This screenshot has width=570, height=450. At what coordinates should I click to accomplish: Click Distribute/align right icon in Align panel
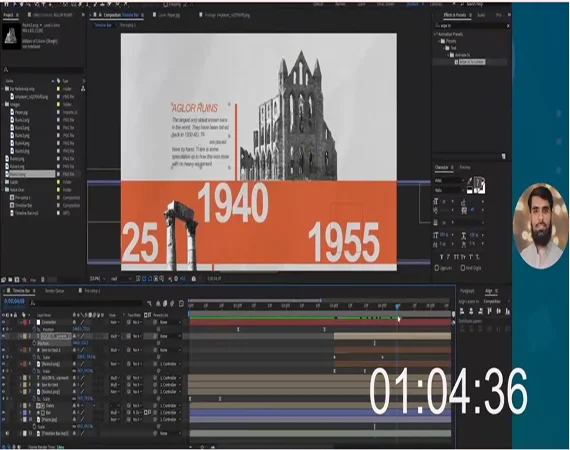[480, 311]
